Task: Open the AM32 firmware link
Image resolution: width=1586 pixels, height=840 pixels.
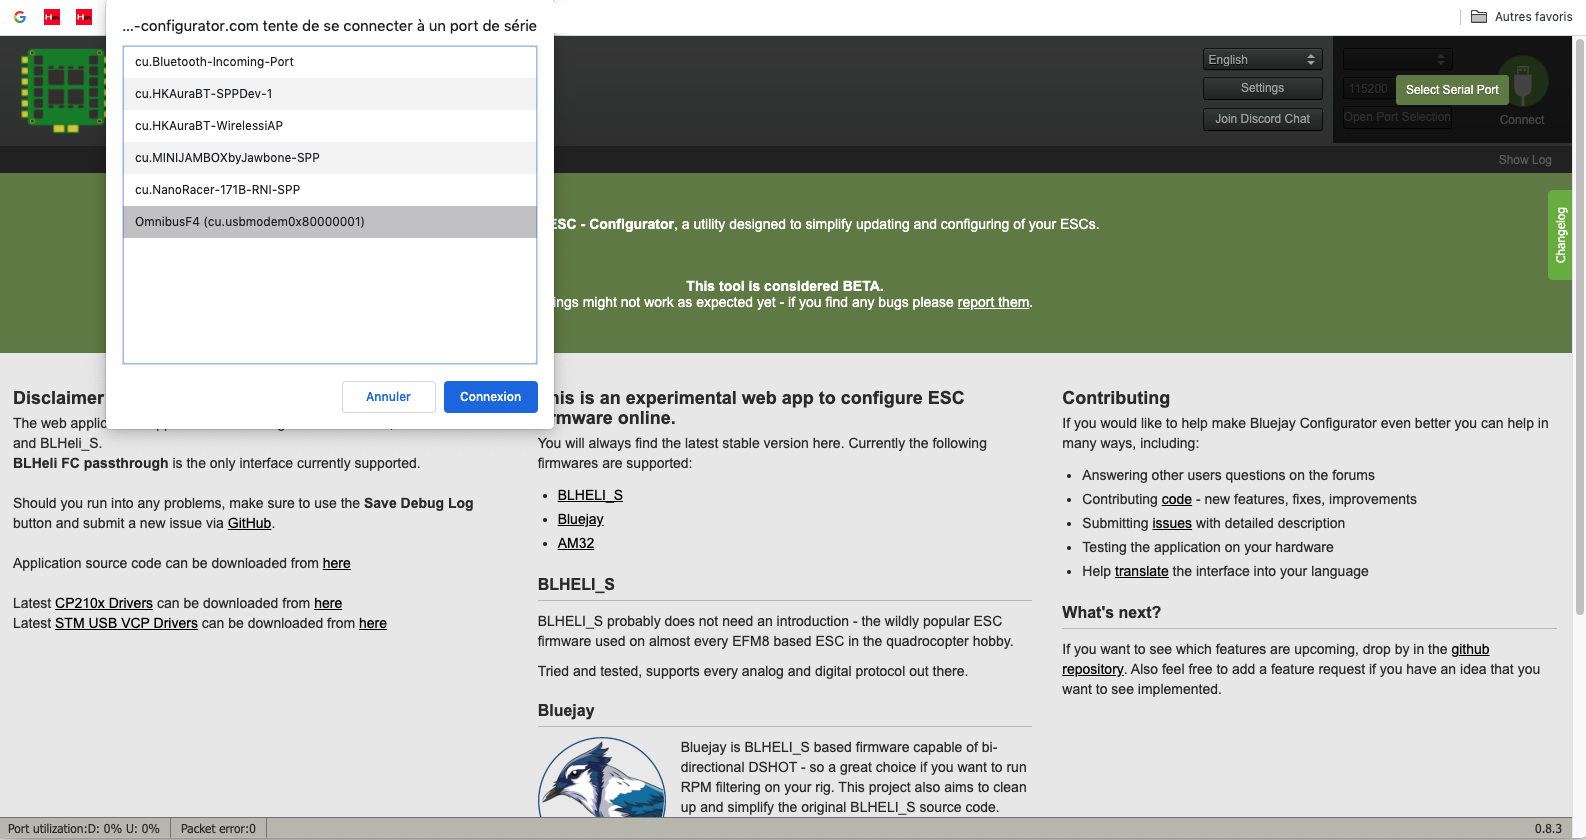Action: click(576, 543)
